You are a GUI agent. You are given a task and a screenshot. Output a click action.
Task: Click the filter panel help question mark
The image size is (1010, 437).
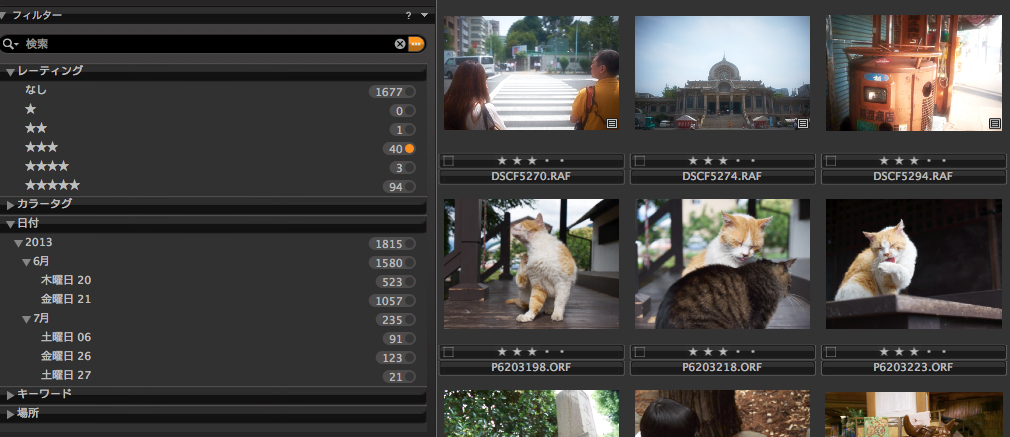[x=408, y=15]
